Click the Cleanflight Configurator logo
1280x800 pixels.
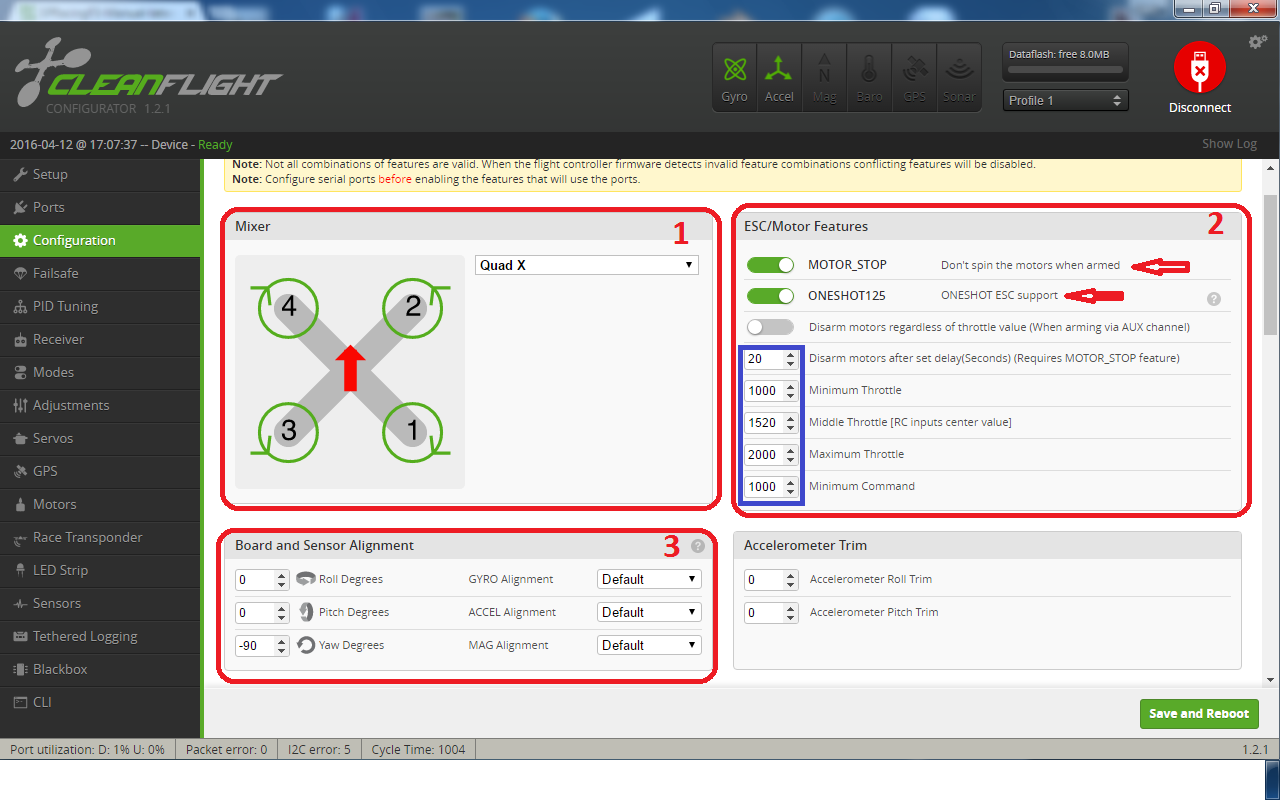(x=148, y=78)
